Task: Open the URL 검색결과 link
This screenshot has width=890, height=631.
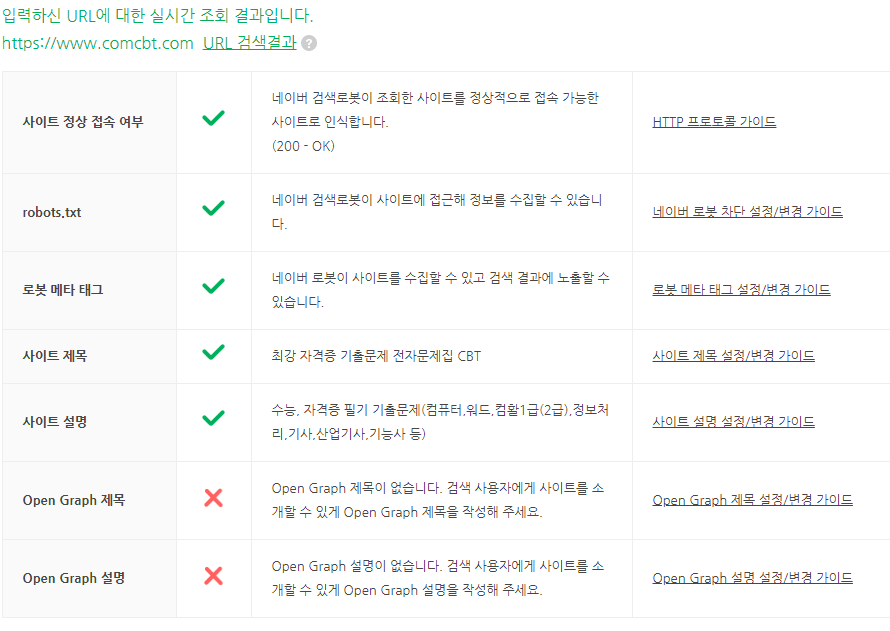Action: point(250,43)
